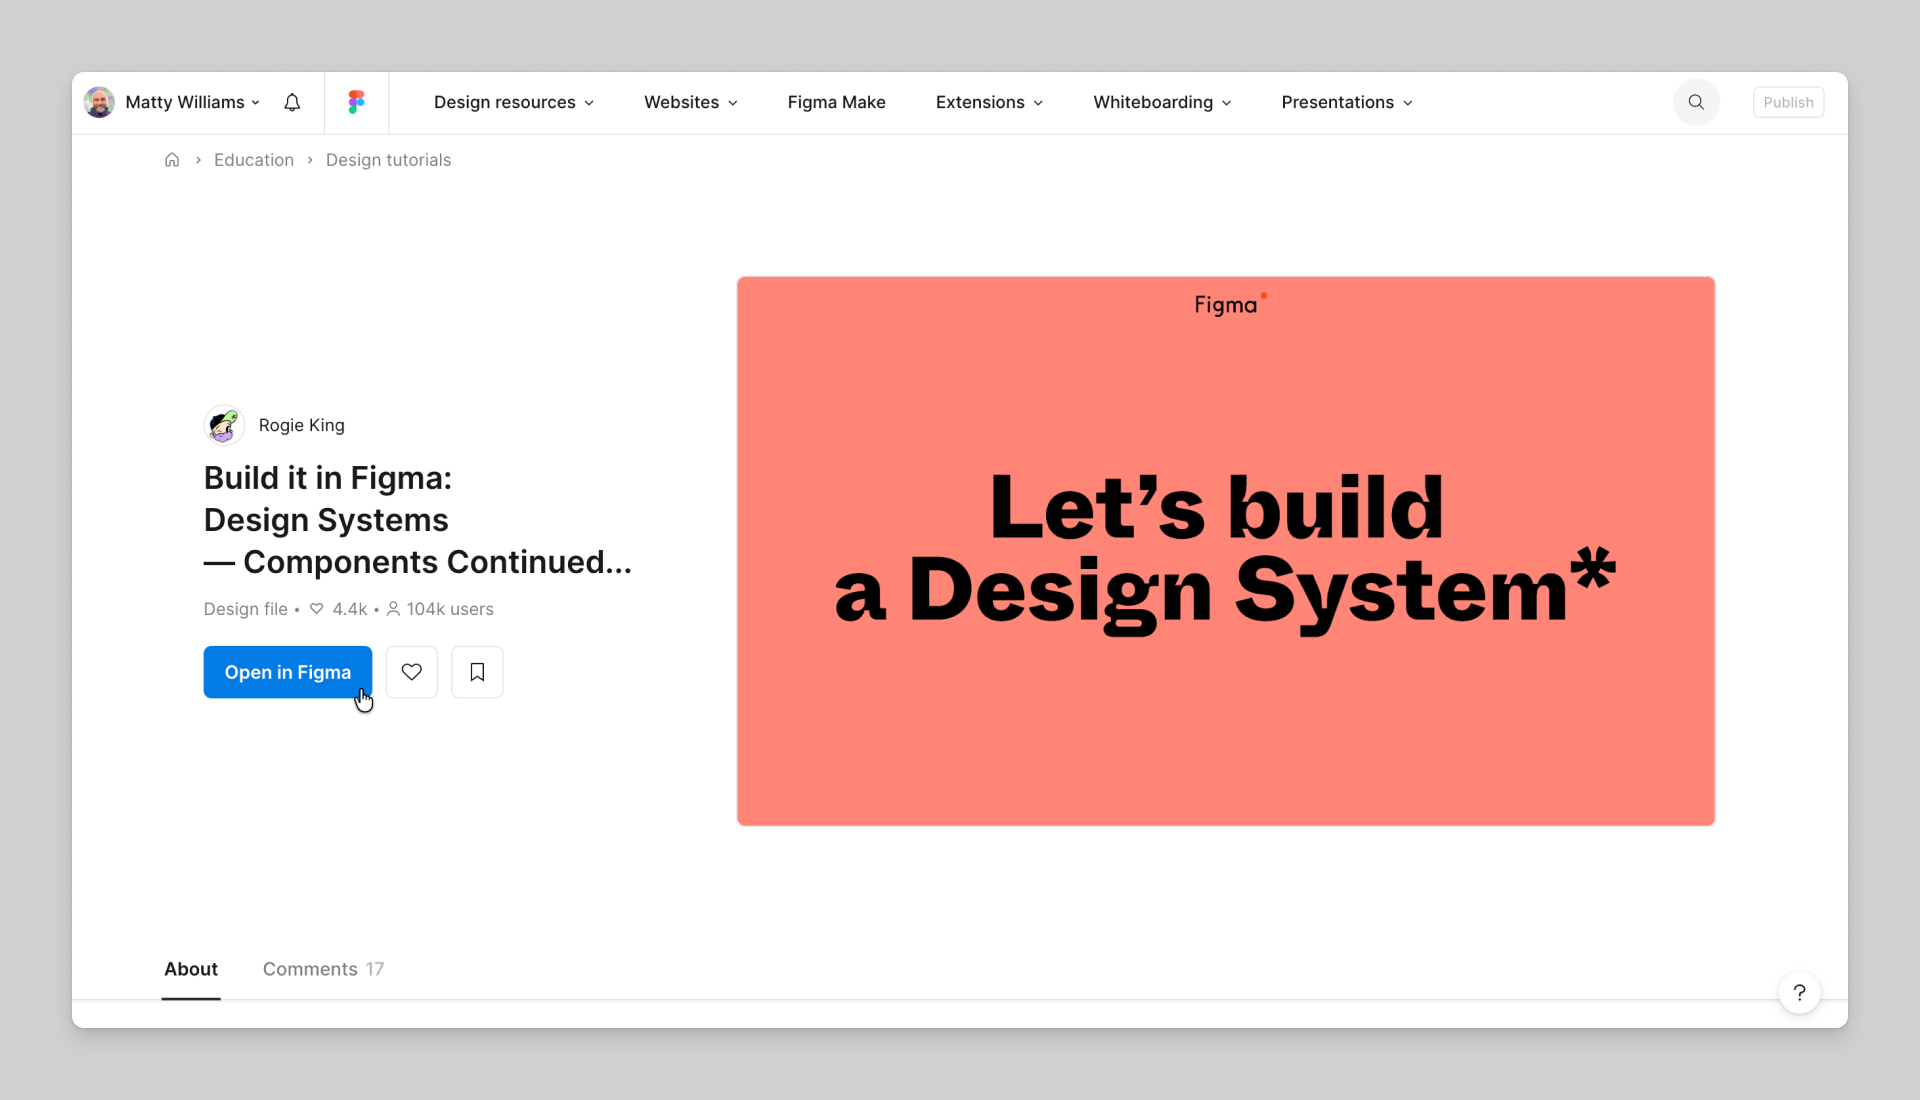
Task: Bookmark this file to save it
Action: click(x=477, y=672)
